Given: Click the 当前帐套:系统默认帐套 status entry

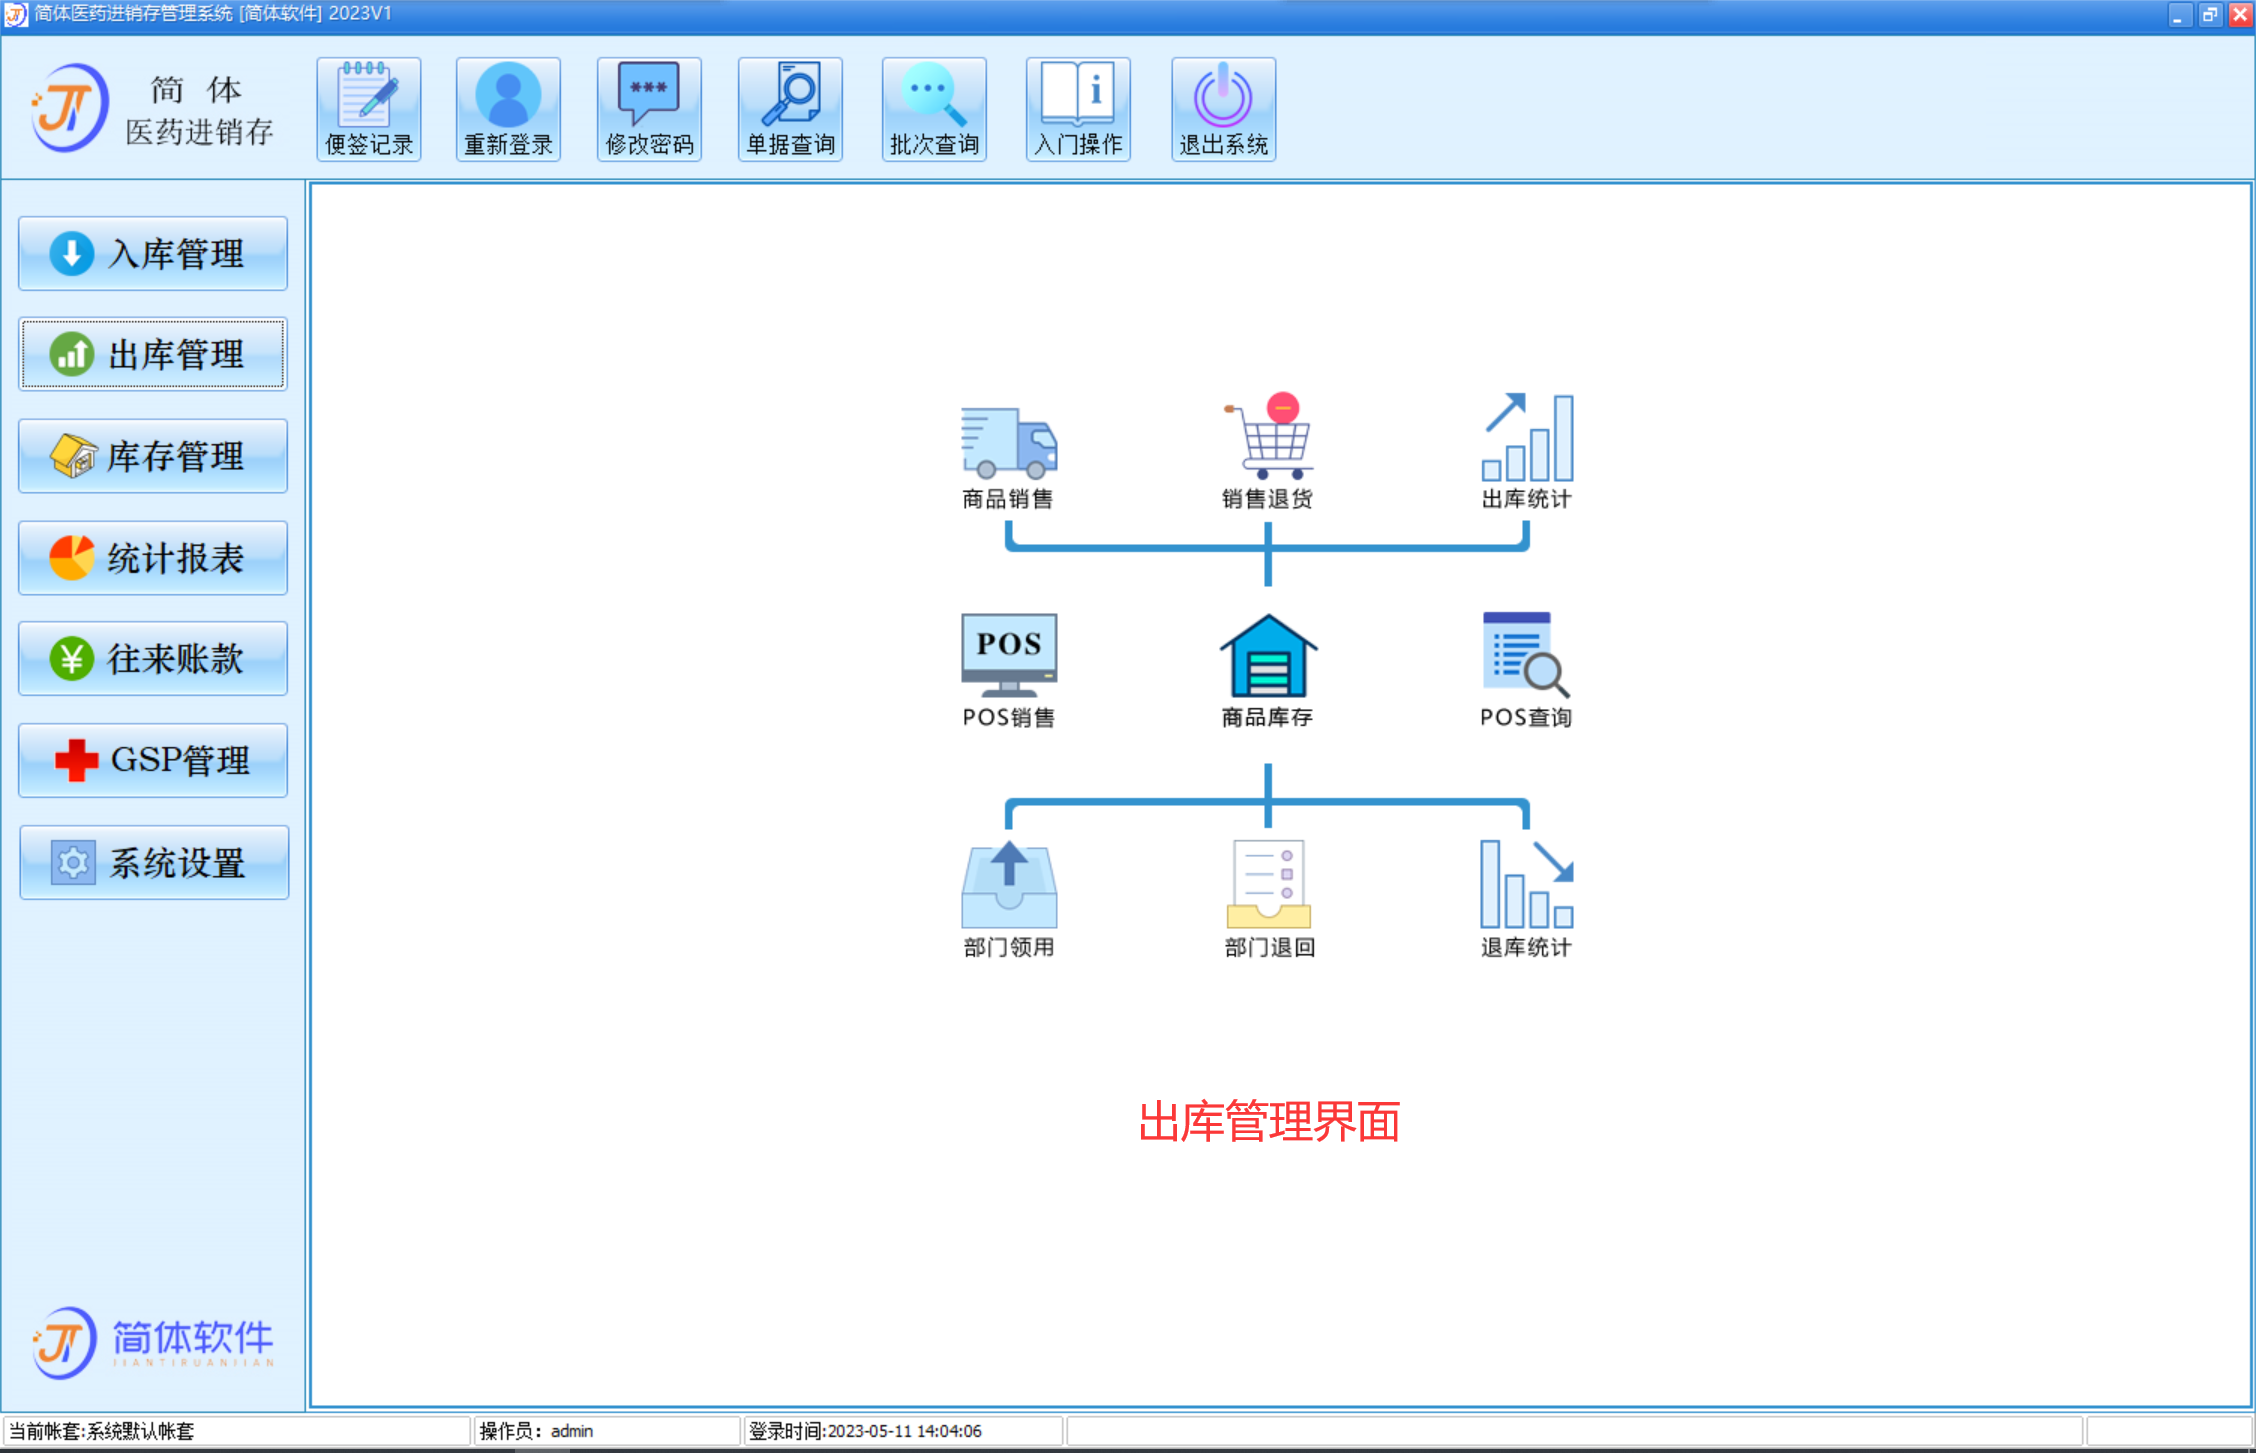Looking at the screenshot, I should tap(236, 1431).
